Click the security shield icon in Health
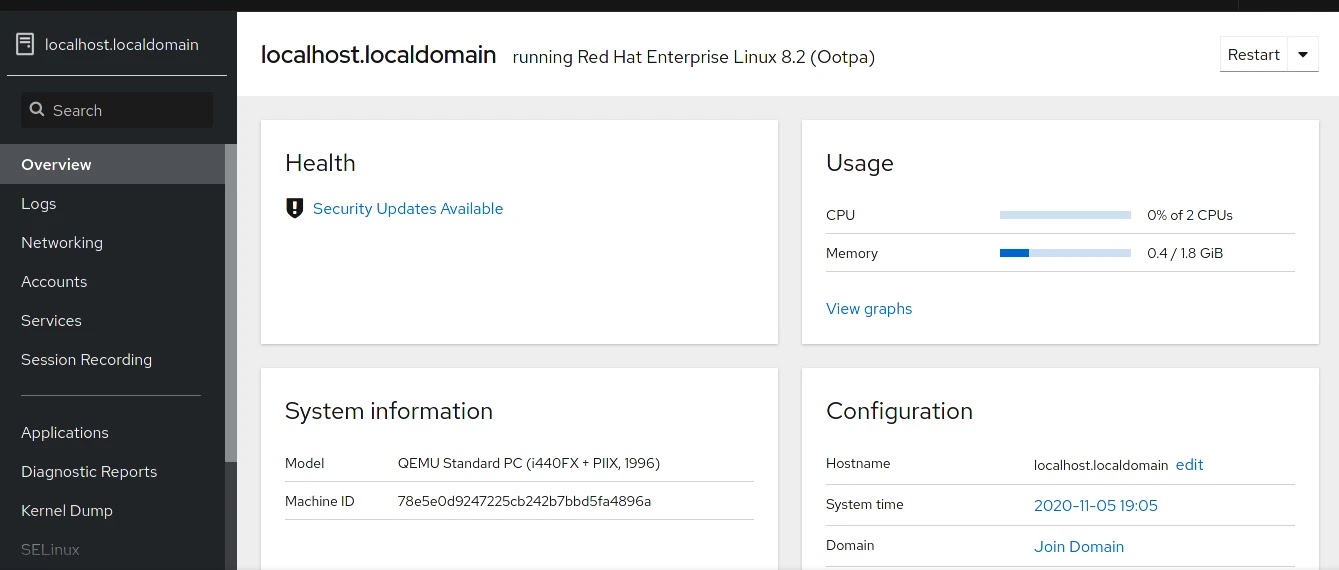The width and height of the screenshot is (1339, 570). coord(294,208)
